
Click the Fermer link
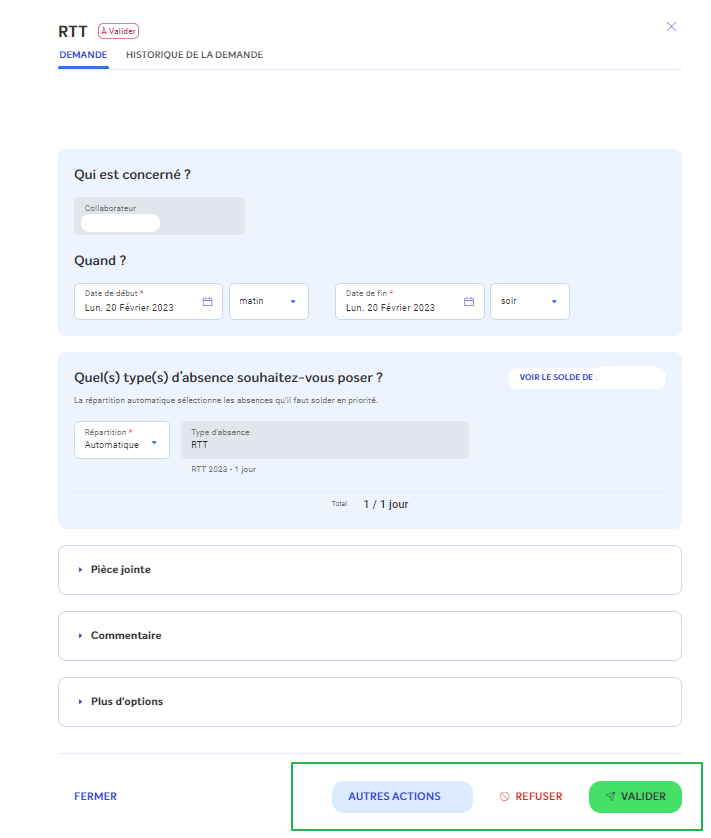tap(95, 797)
